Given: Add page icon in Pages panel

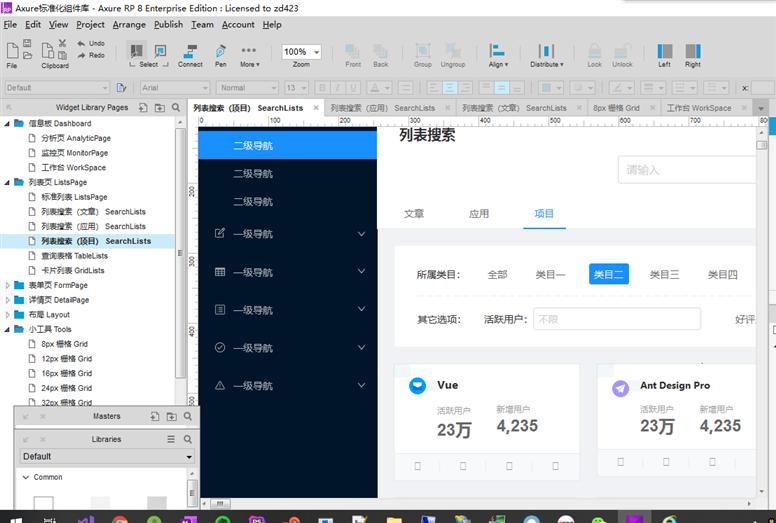Looking at the screenshot, I should tap(143, 107).
